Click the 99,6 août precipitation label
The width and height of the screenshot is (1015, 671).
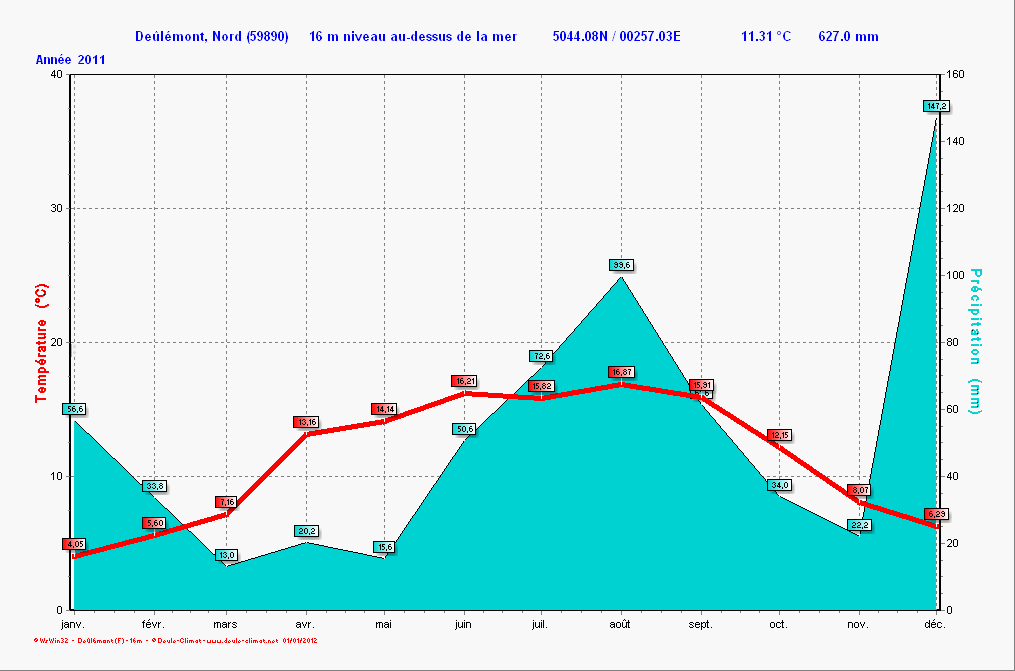pos(622,265)
